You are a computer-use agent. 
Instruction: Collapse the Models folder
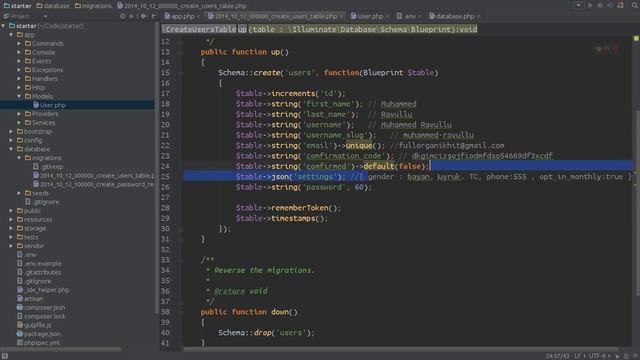[x=19, y=96]
